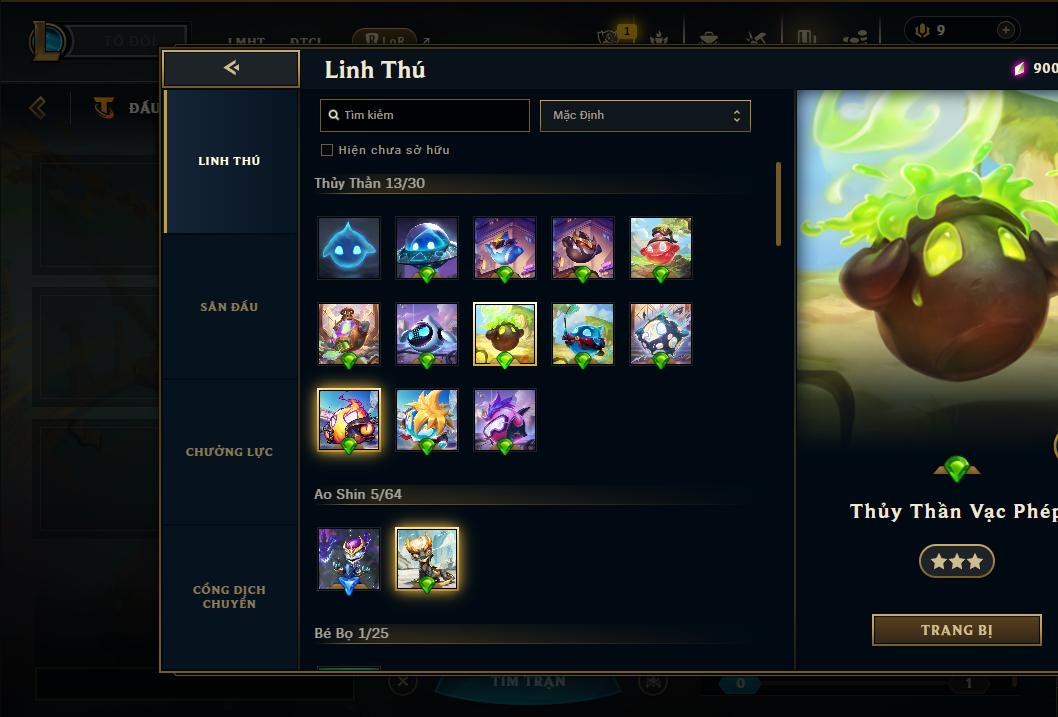Screen dimensions: 1058x717
Task: Select the dark cauldron River Sprite thumbnail
Action: pyautogui.click(x=505, y=334)
